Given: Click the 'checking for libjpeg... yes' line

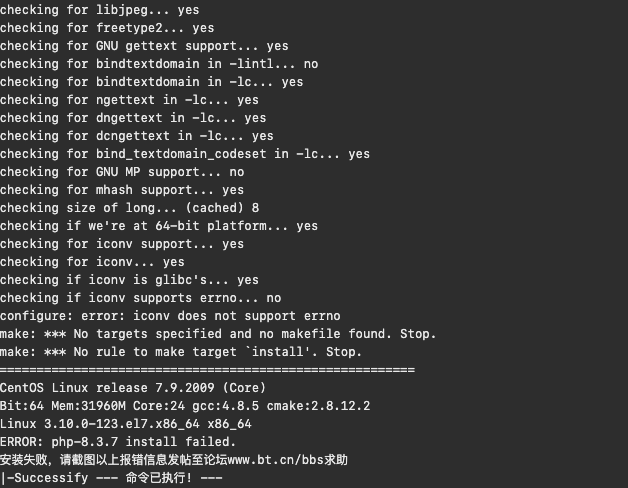Looking at the screenshot, I should 100,10.
